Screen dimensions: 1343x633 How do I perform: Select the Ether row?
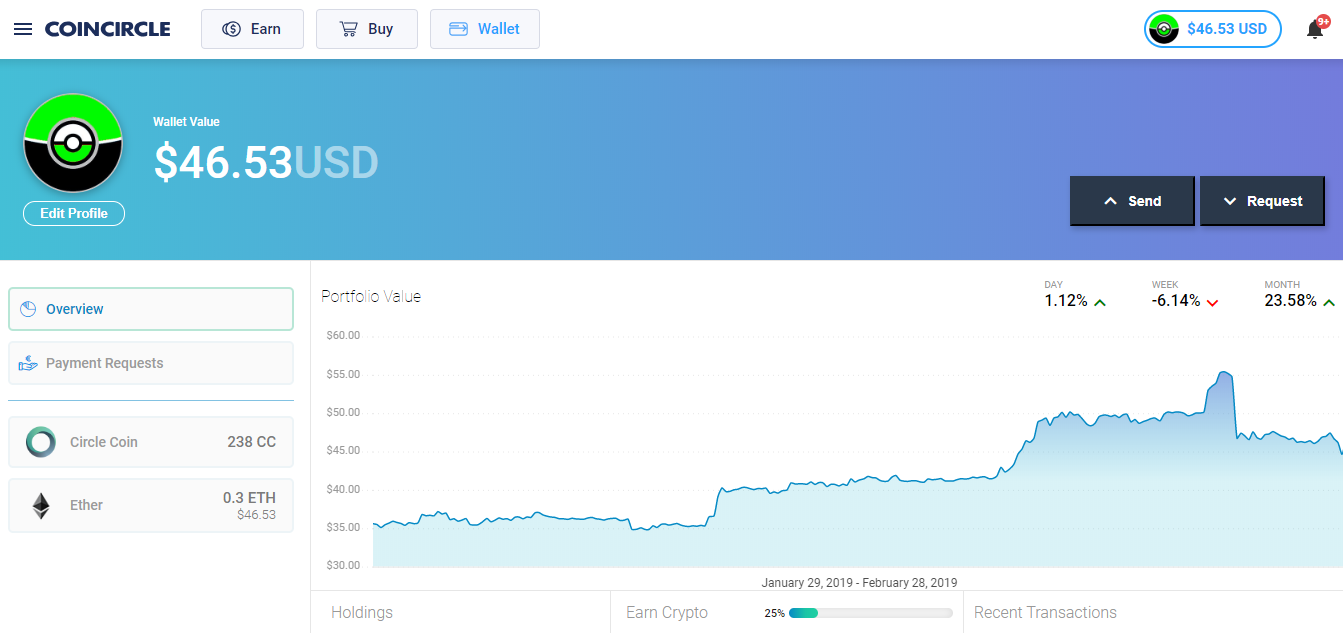151,505
